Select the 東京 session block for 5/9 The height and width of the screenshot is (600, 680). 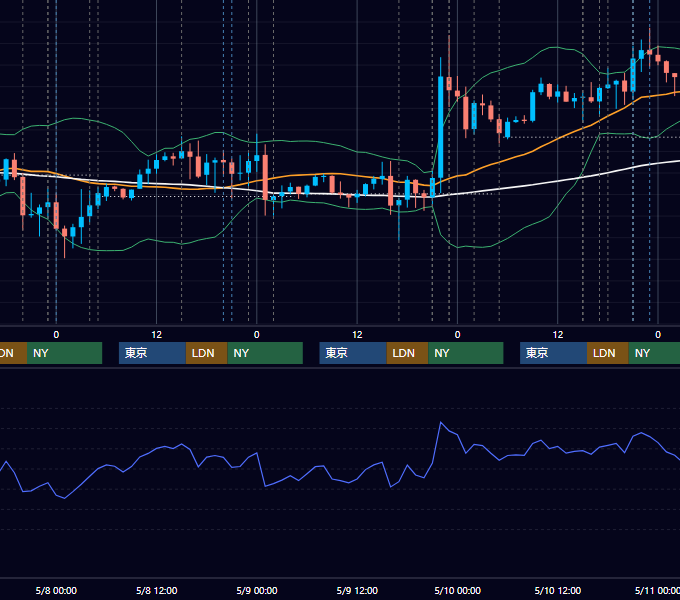pyautogui.click(x=353, y=353)
